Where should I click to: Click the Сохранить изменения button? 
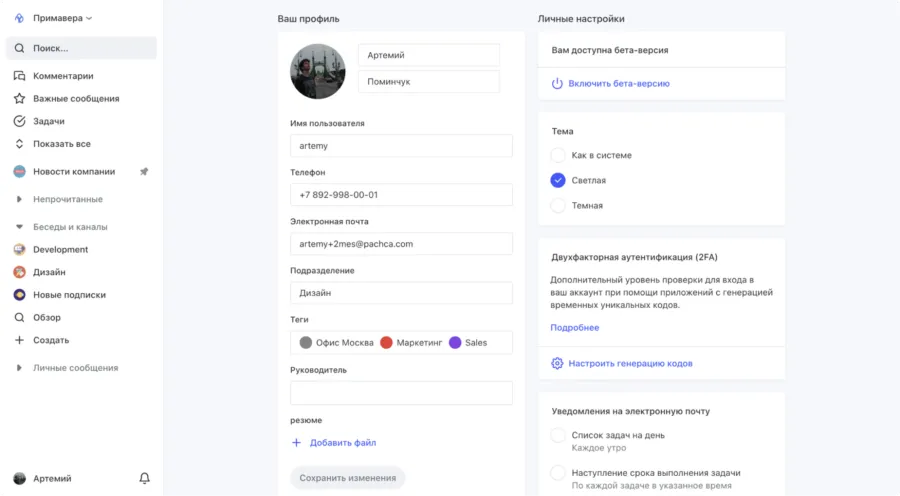[x=347, y=478]
